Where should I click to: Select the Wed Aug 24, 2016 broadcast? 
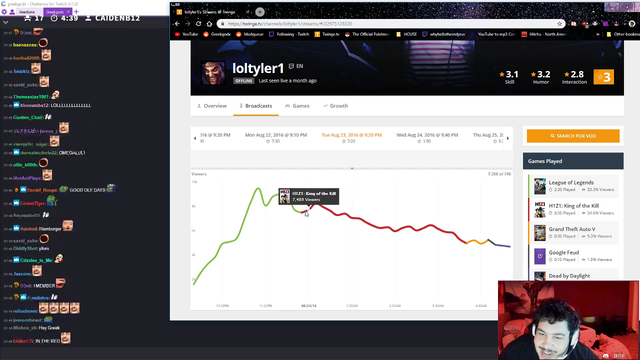coord(427,138)
